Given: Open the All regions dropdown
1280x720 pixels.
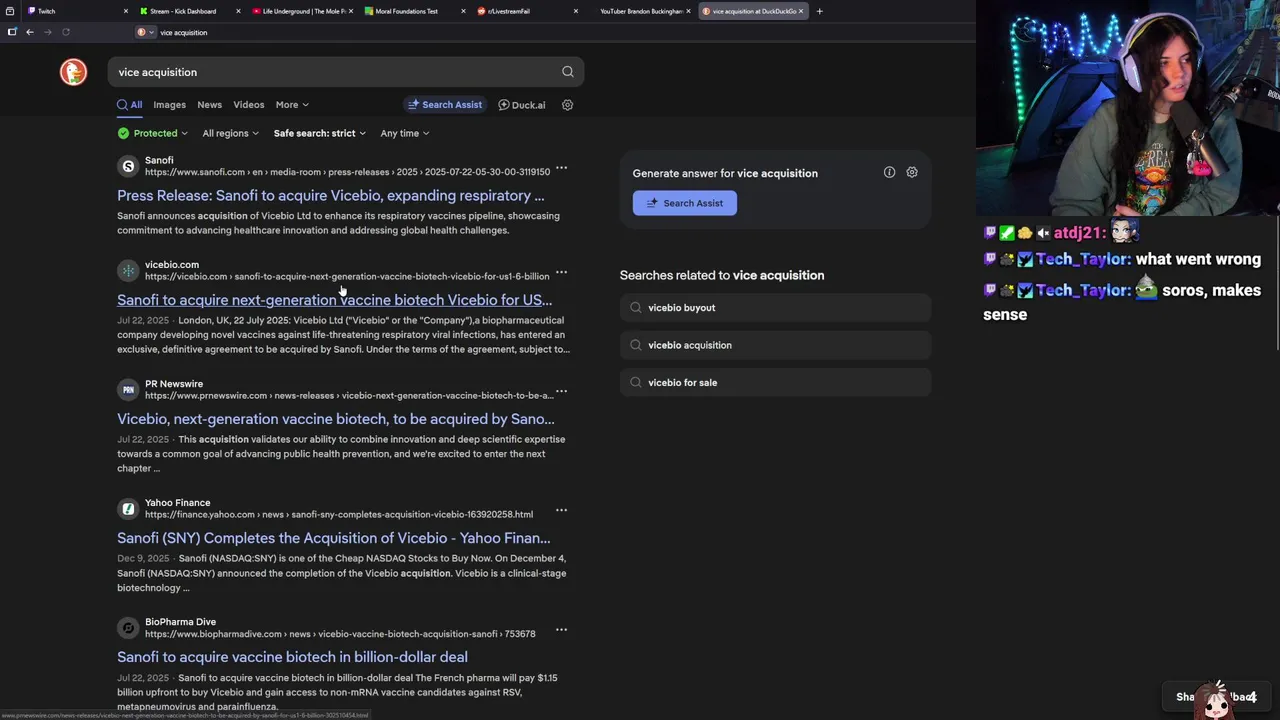Looking at the screenshot, I should tap(230, 133).
